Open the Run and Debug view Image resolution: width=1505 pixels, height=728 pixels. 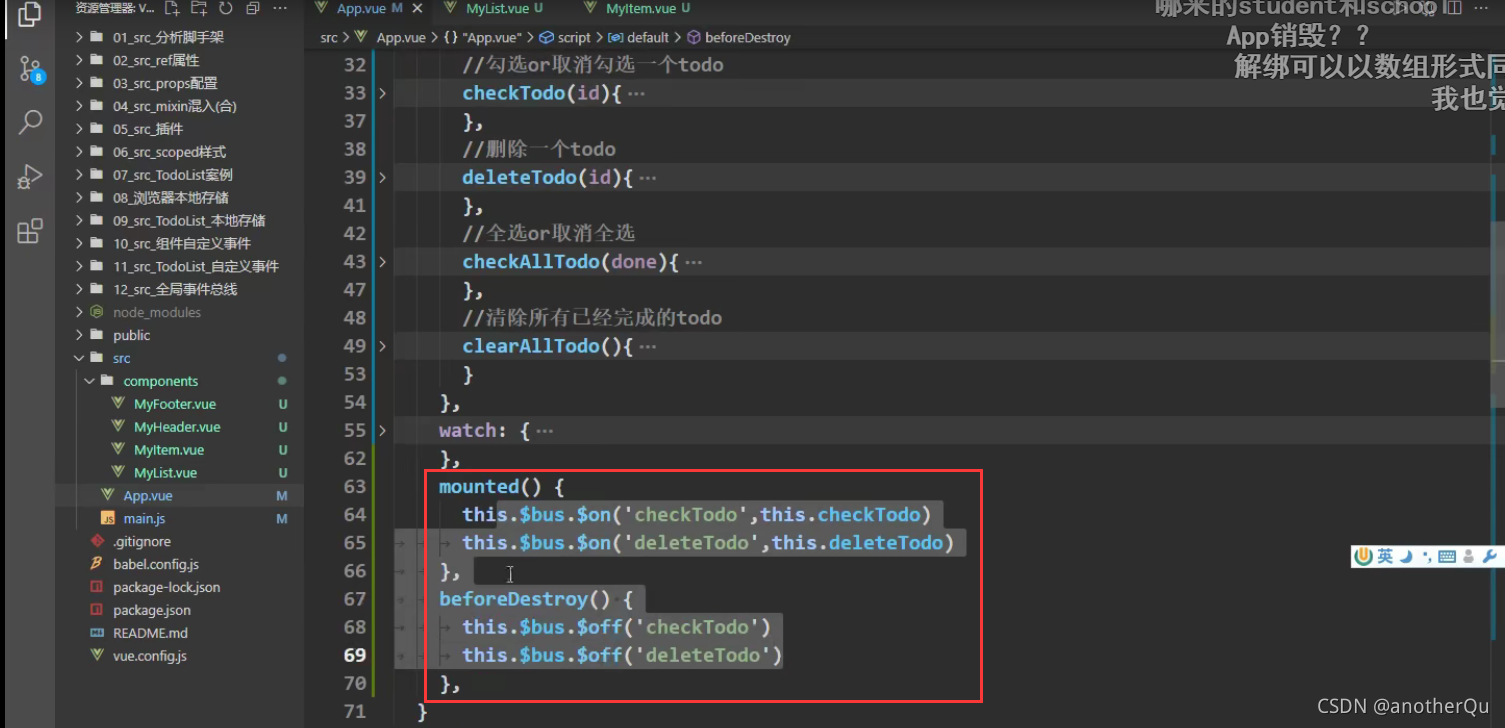(30, 178)
